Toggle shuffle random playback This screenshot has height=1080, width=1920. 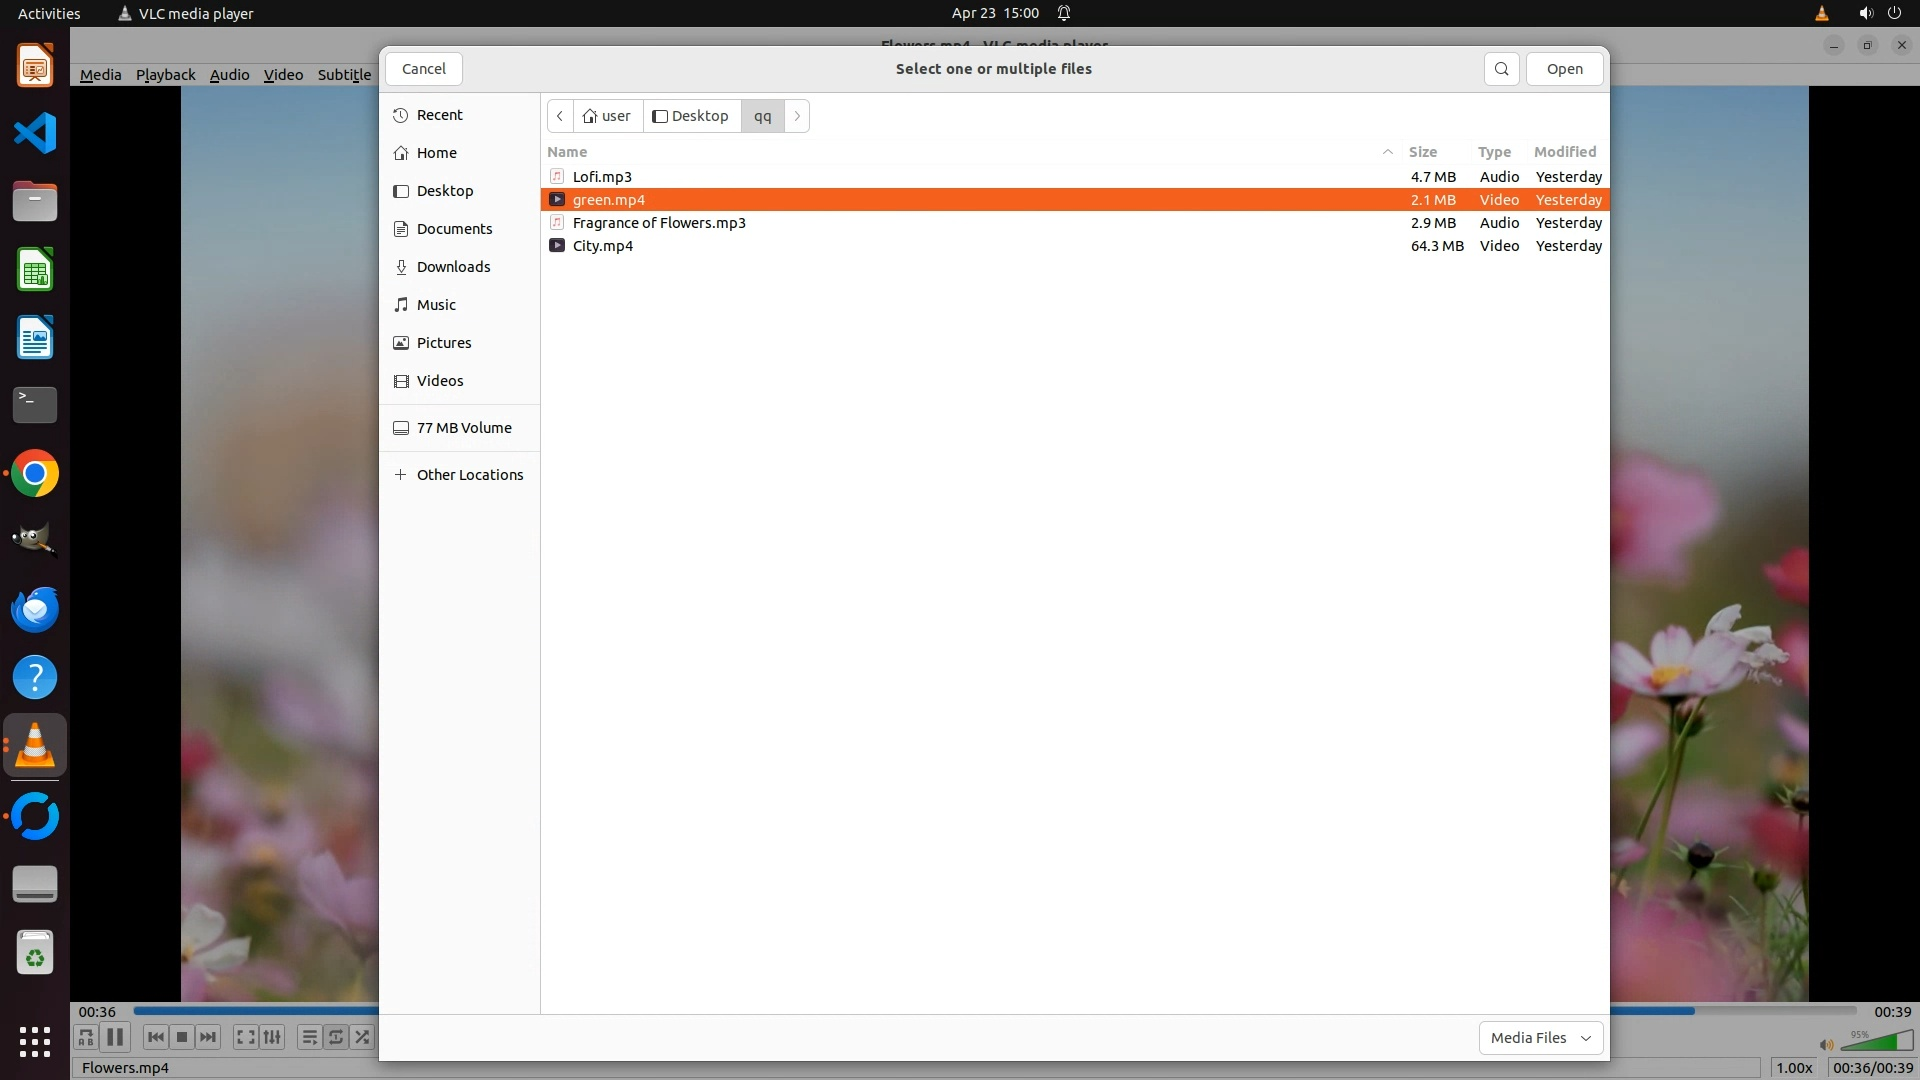click(x=362, y=1037)
